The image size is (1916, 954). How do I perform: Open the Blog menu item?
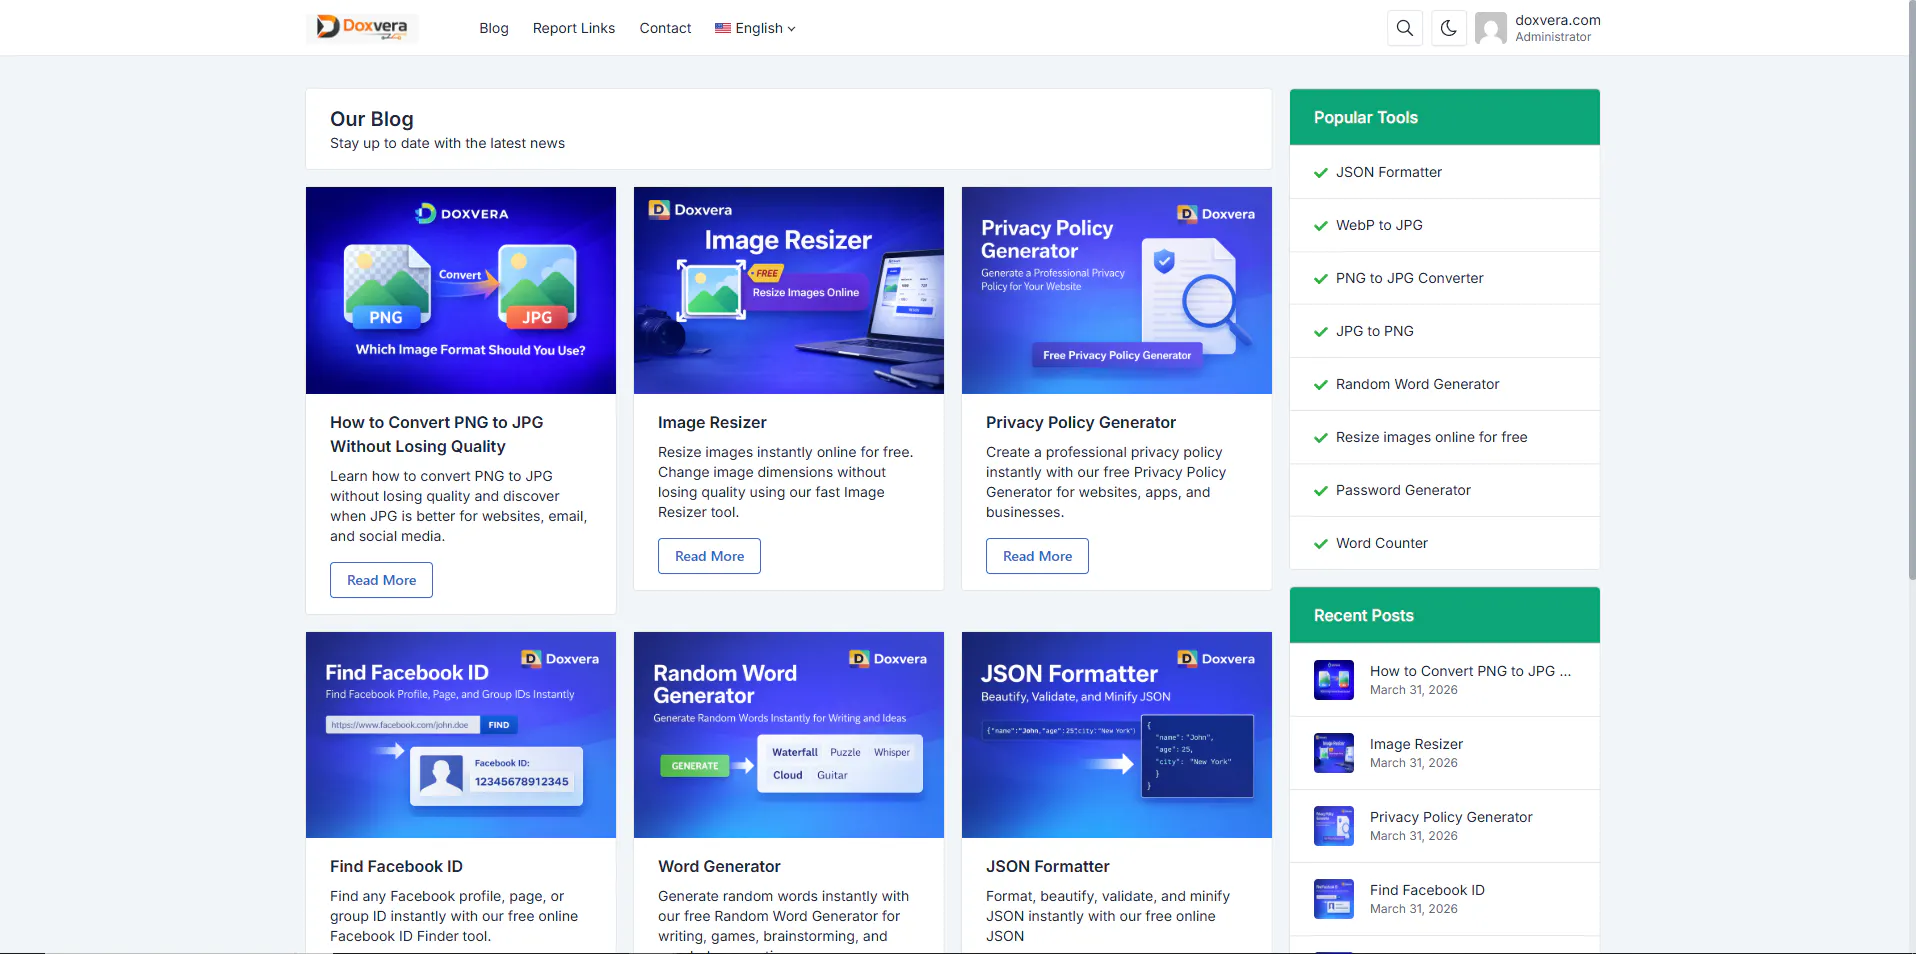(x=494, y=28)
